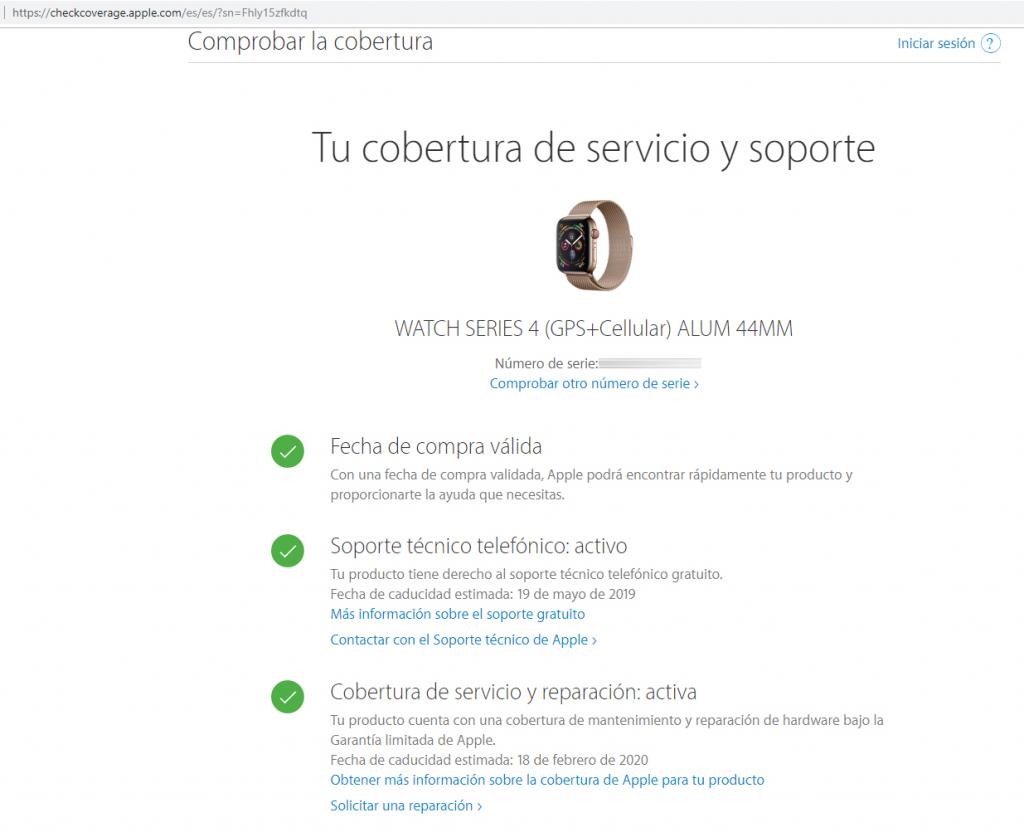The width and height of the screenshot is (1024, 832).
Task: Open Obtener más información sobre la cobertura link
Action: pyautogui.click(x=547, y=780)
